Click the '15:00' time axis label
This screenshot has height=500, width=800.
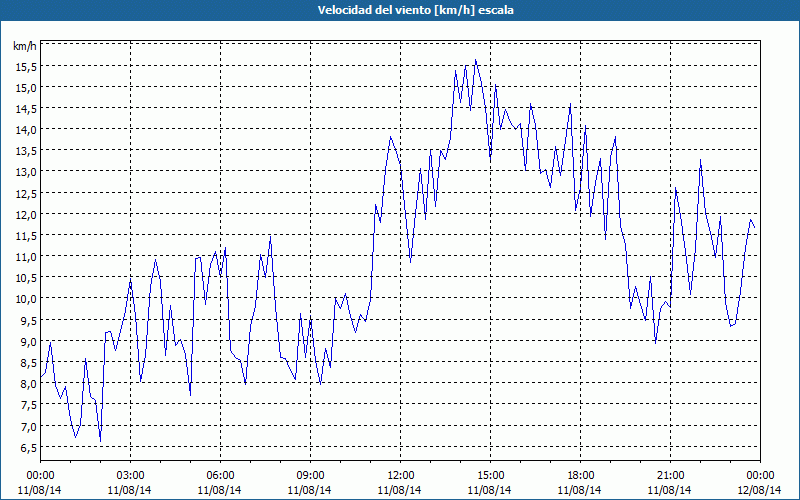(490, 476)
